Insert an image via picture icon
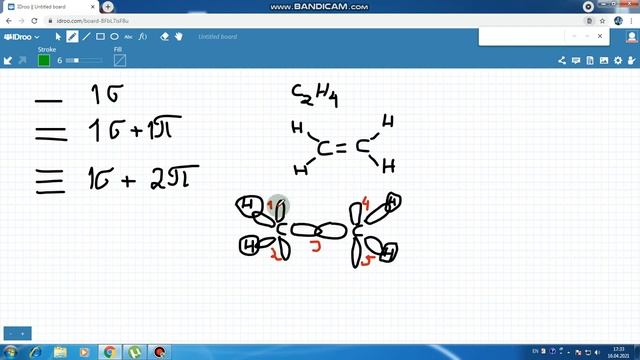 point(604,60)
